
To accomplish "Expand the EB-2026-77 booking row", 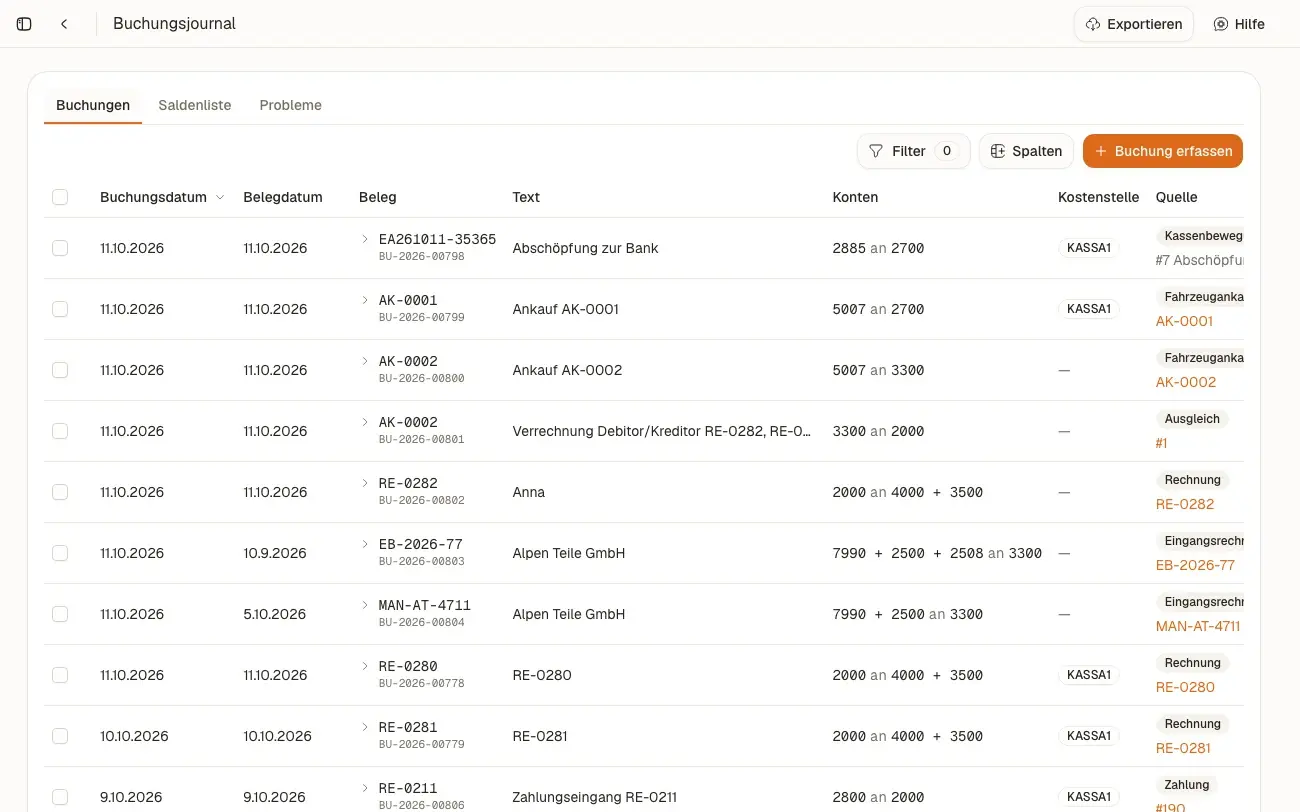I will coord(365,544).
